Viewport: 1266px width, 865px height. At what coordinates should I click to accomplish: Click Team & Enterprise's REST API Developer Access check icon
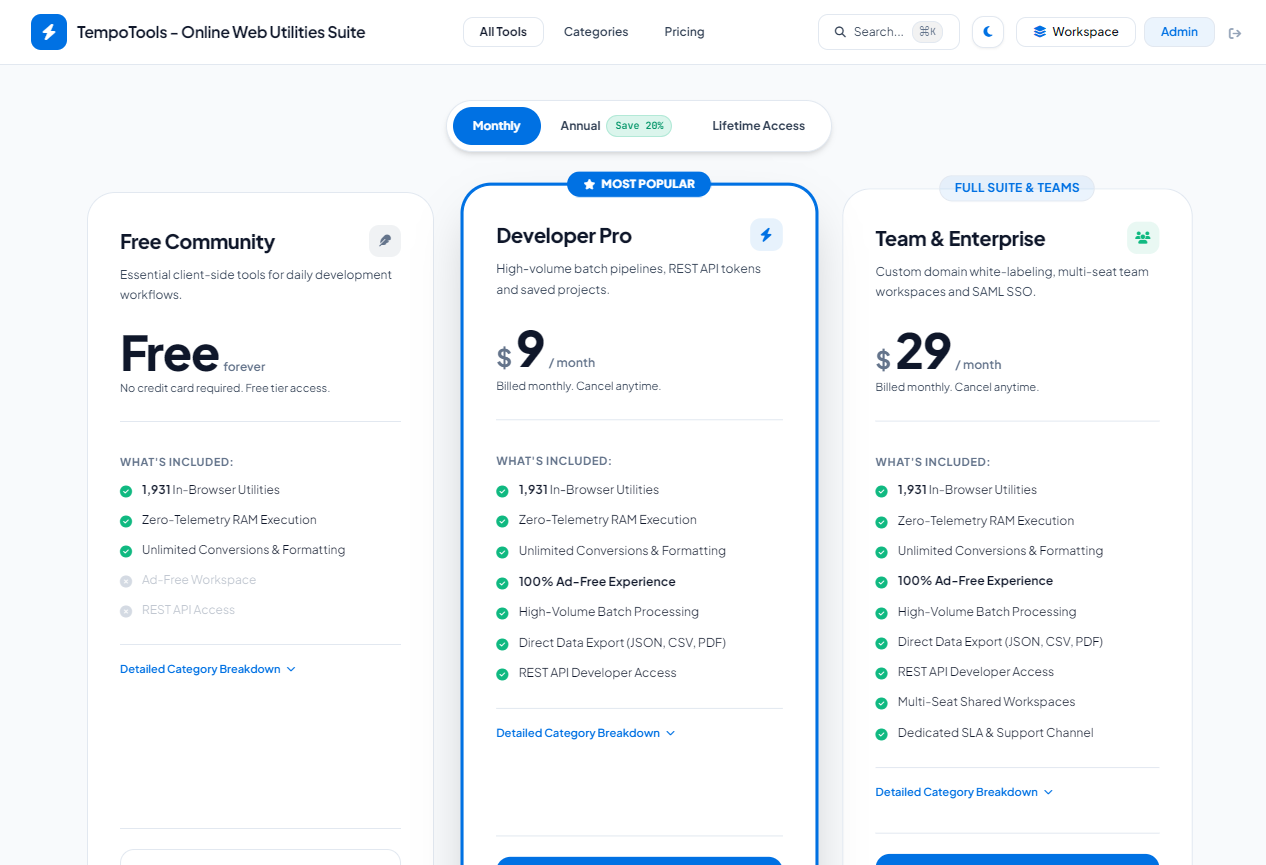[x=882, y=673]
